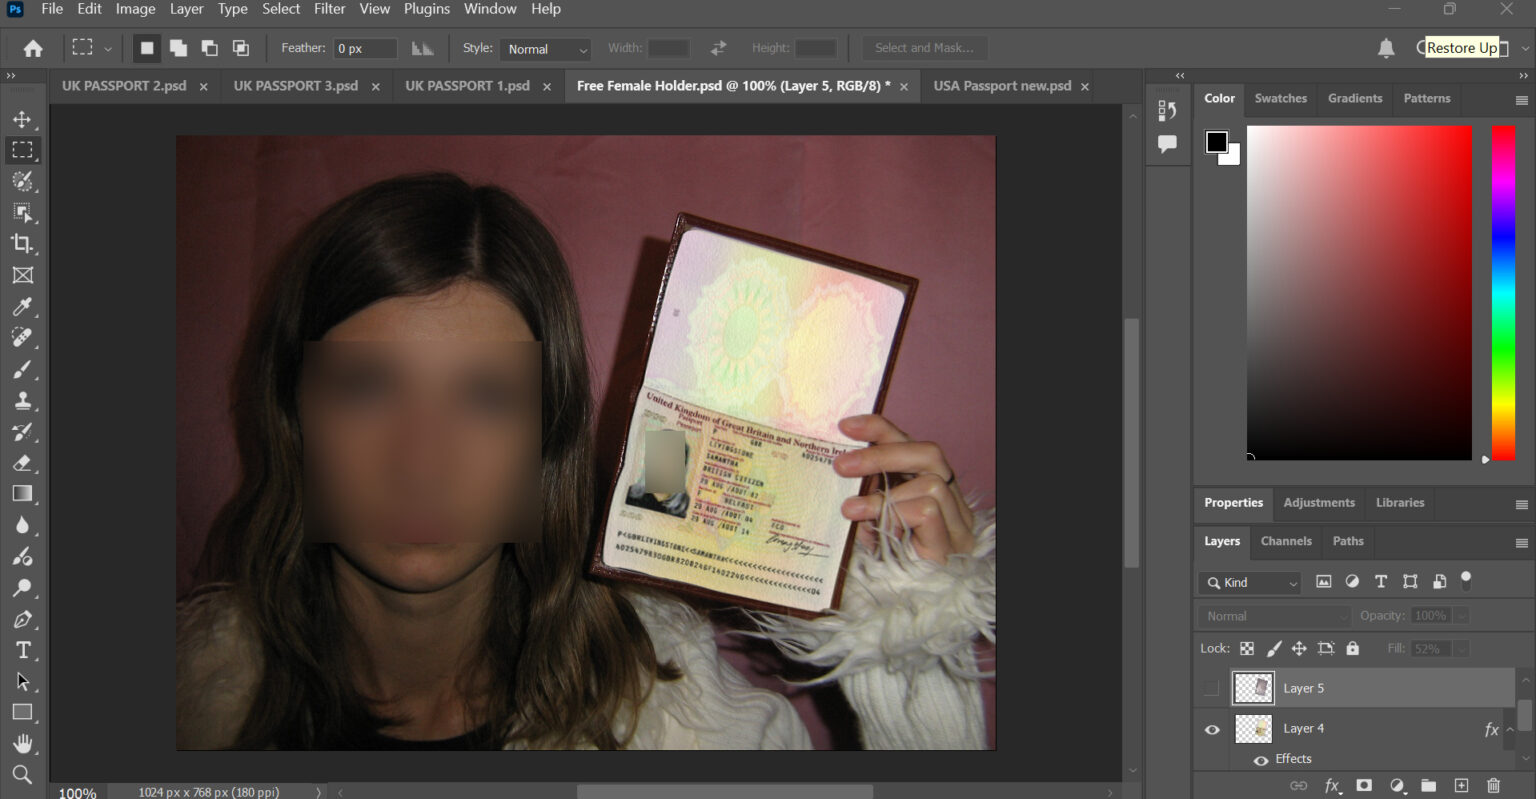
Task: Open the Image menu
Action: click(x=135, y=9)
